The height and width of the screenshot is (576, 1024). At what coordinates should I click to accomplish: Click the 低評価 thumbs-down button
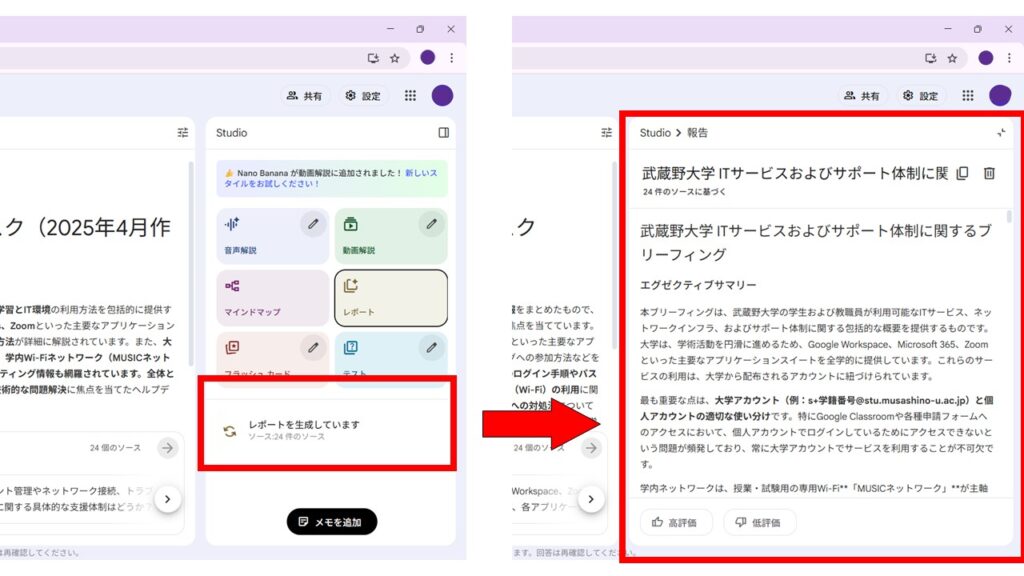759,522
